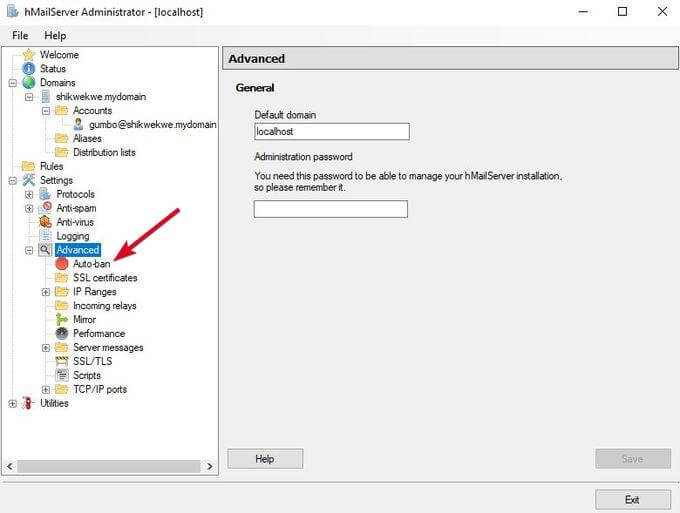Expand the Utilities node
The height and width of the screenshot is (513, 680).
coord(13,403)
